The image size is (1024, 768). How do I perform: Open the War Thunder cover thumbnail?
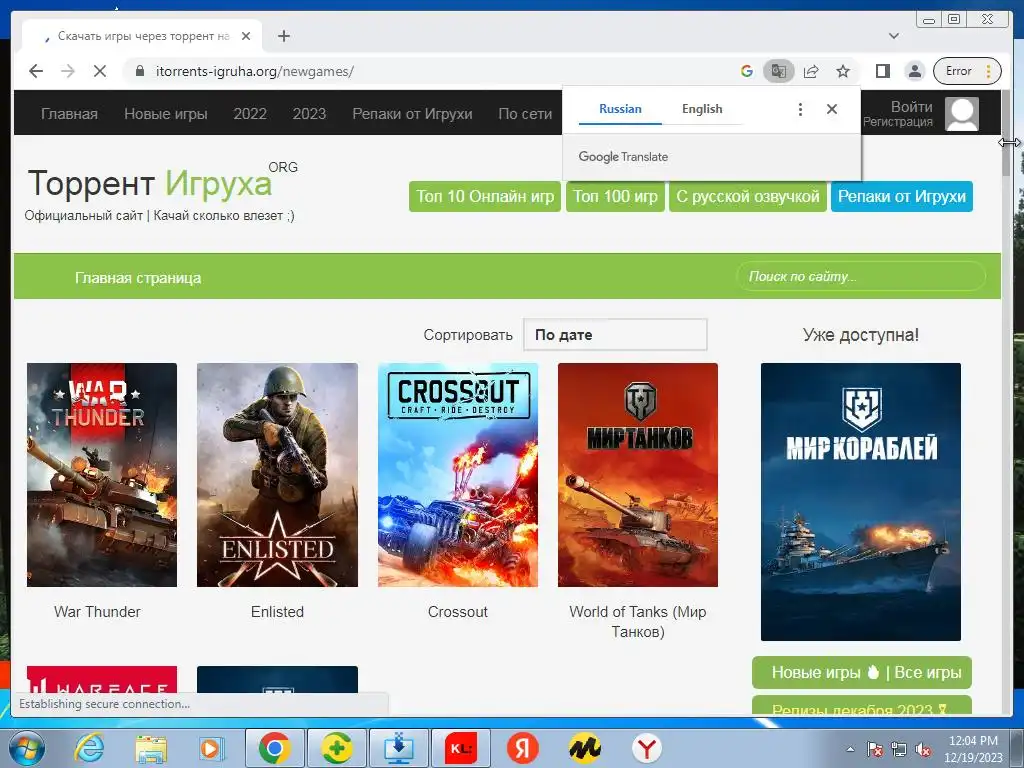tap(102, 475)
